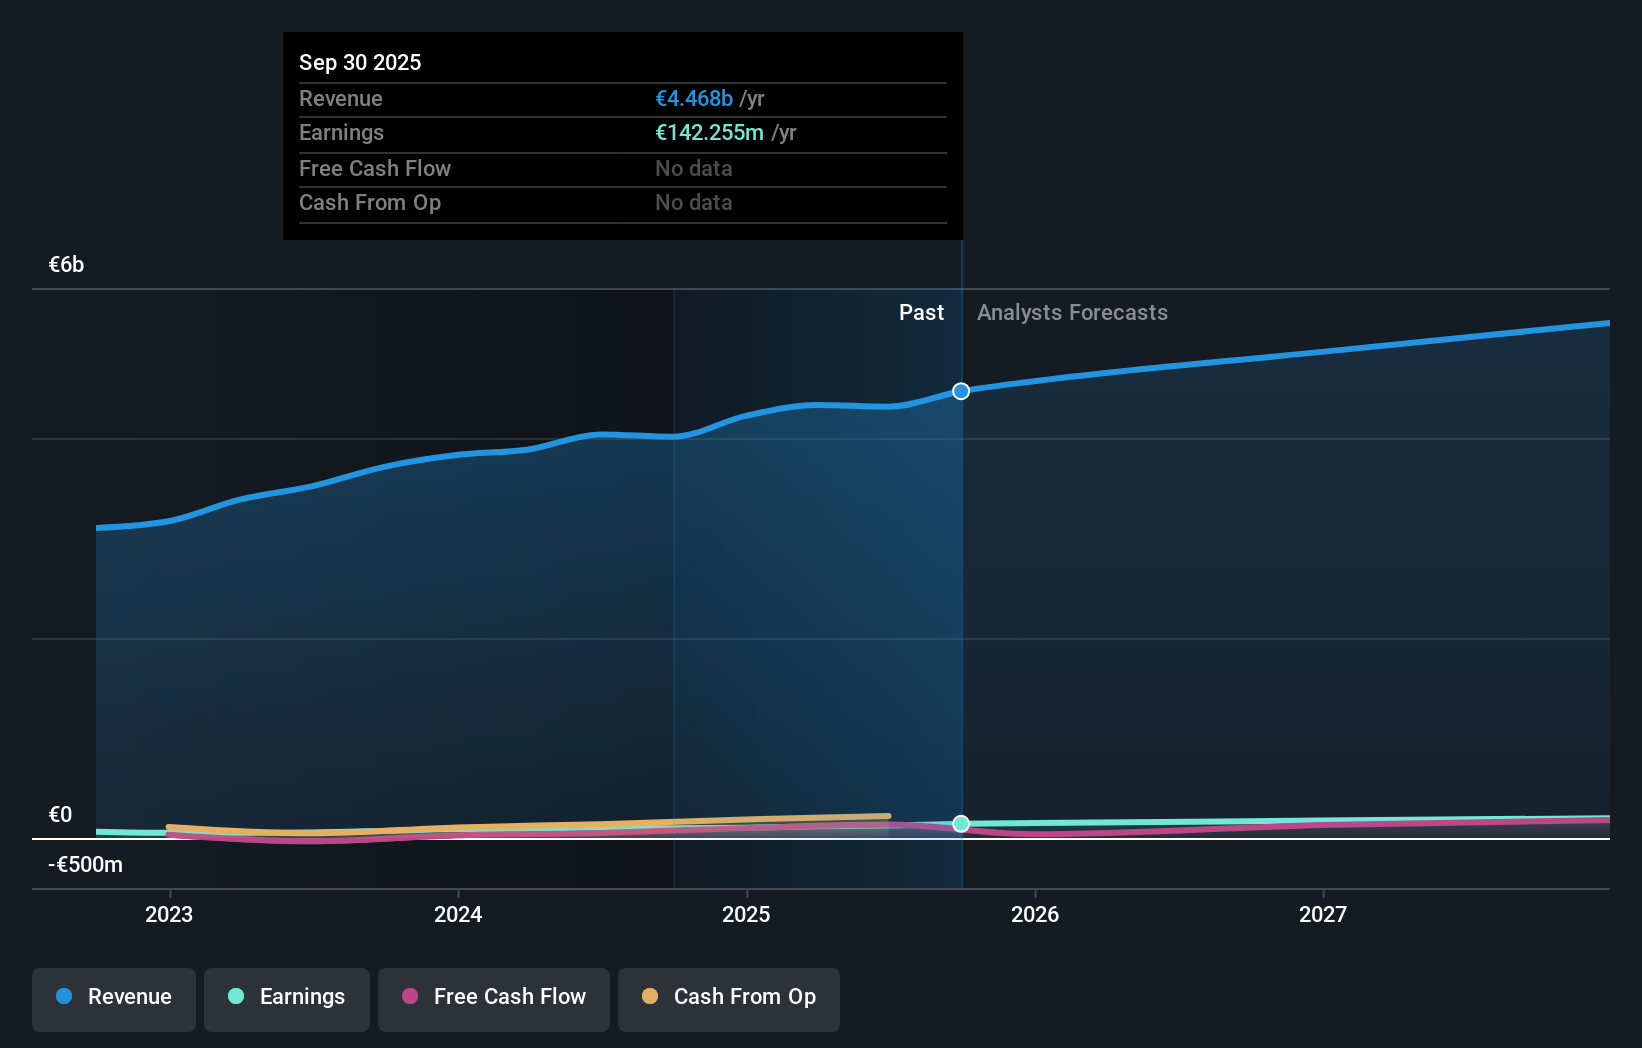Click the teal Earnings legend dot
1642x1048 pixels.
[x=234, y=997]
